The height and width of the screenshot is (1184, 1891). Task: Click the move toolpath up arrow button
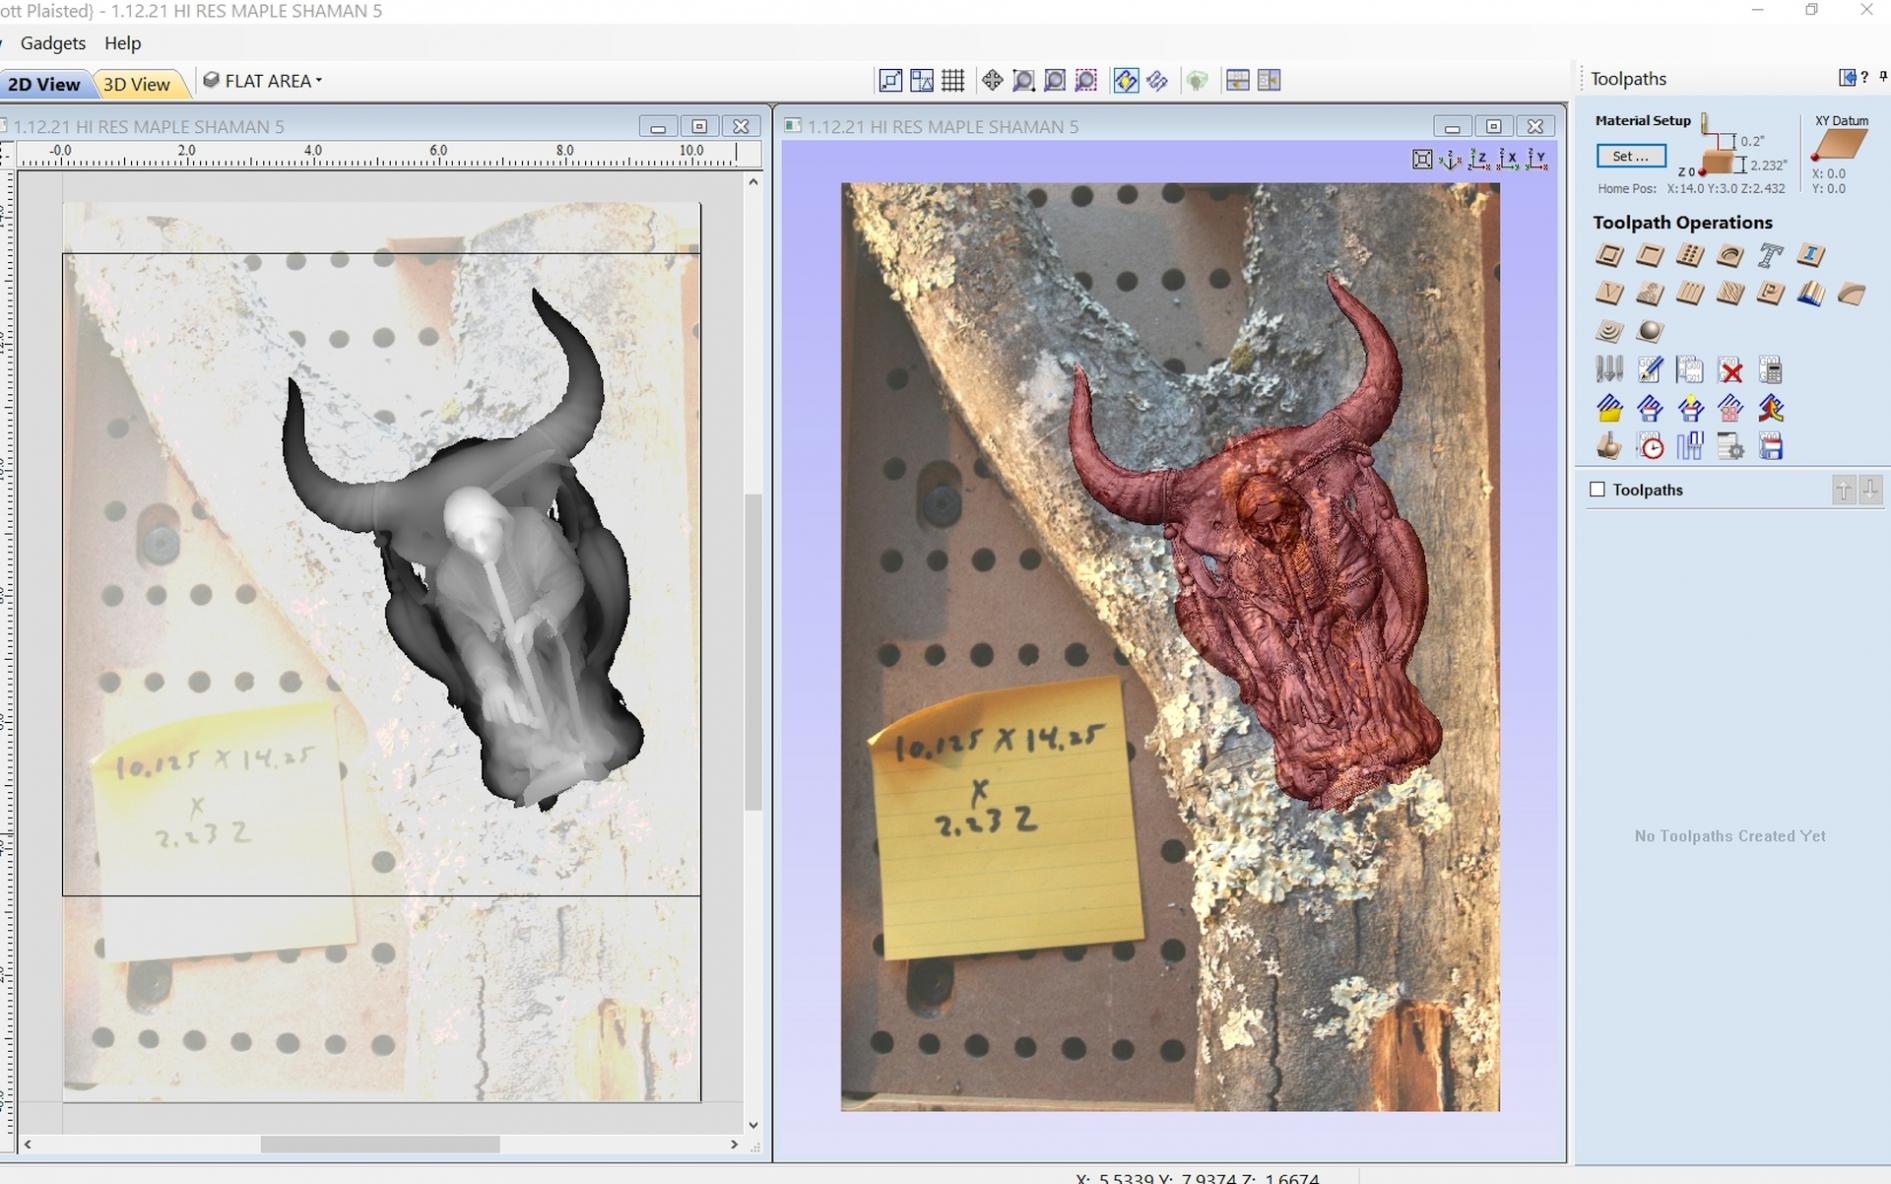tap(1843, 490)
